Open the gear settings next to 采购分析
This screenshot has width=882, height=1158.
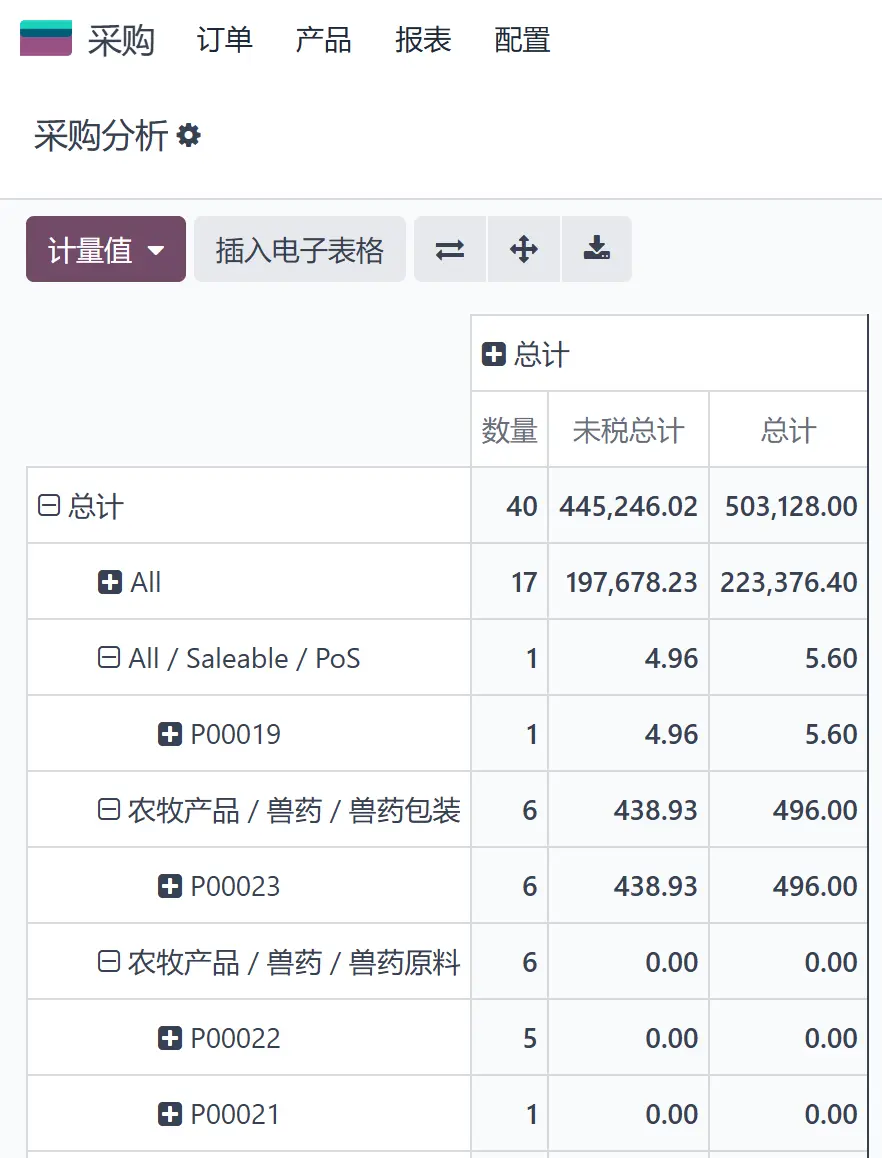(x=189, y=136)
